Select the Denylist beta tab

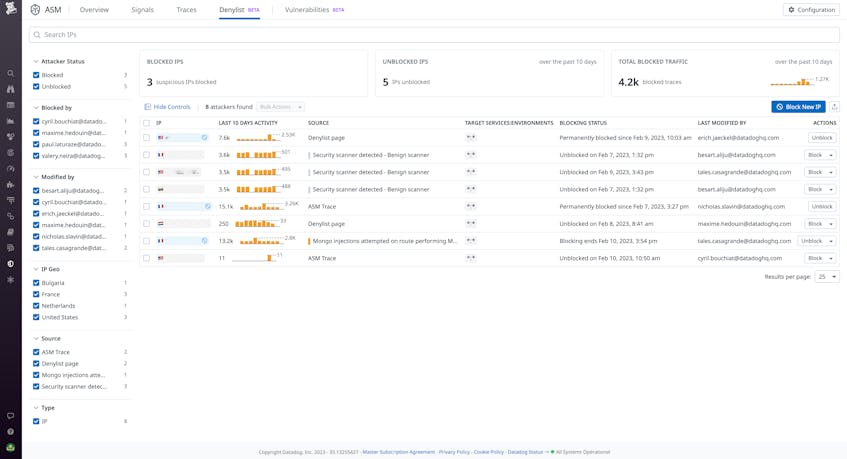point(239,10)
